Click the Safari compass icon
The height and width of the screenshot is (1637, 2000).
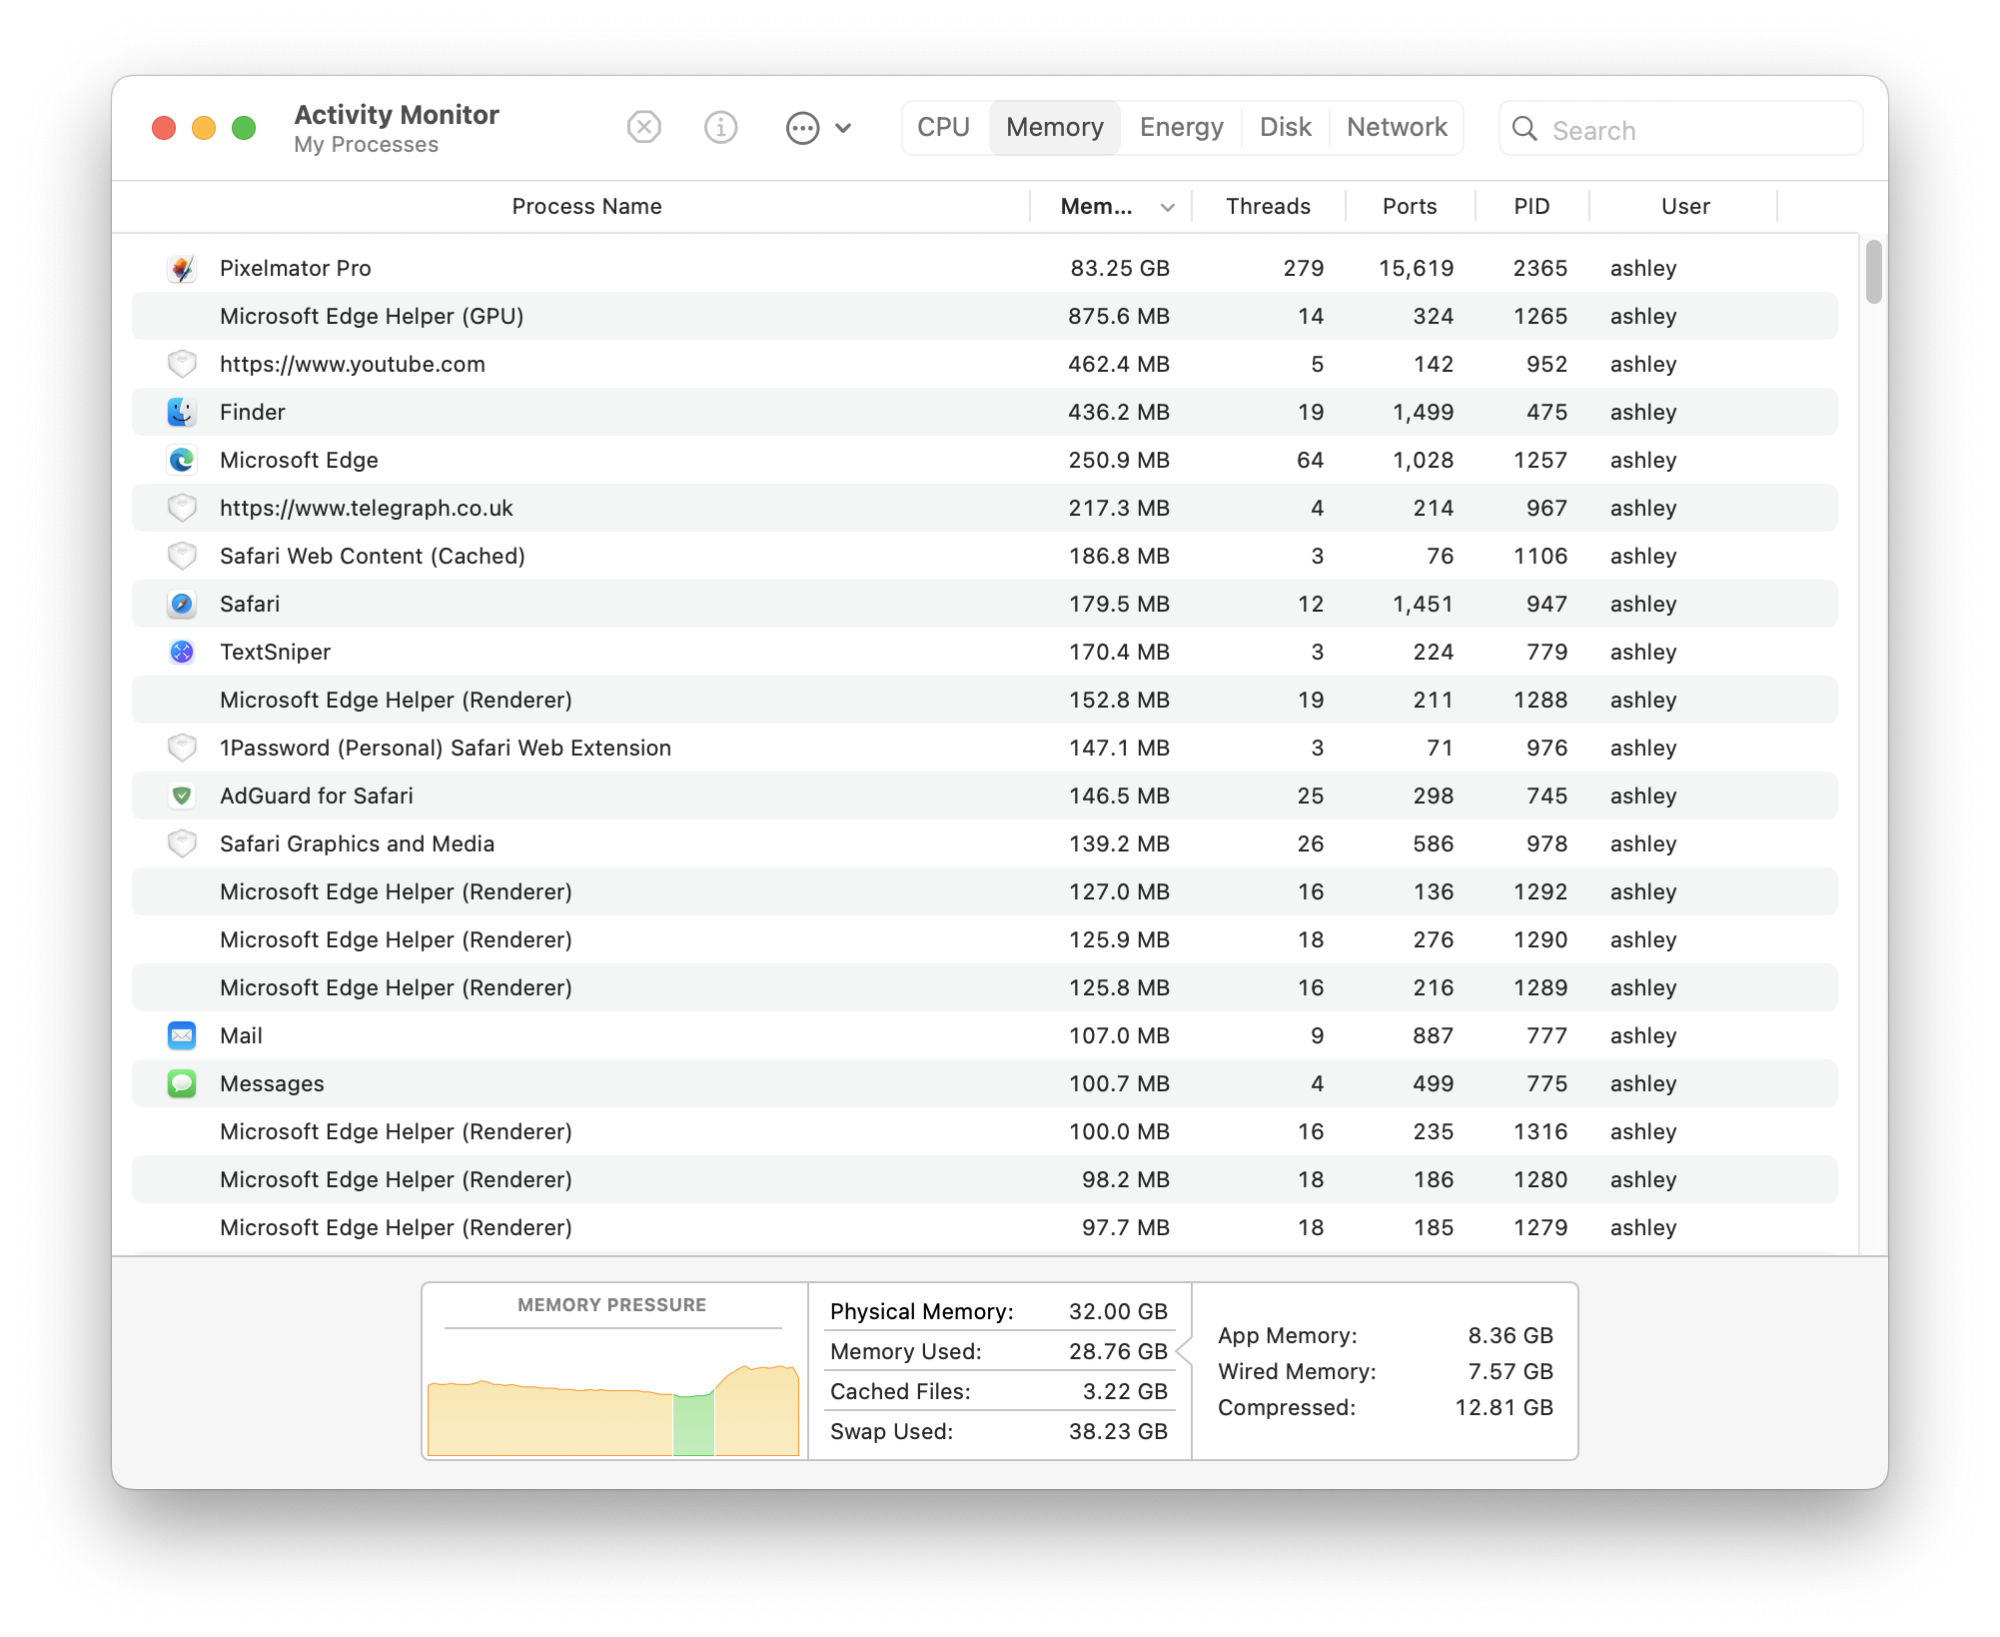click(182, 604)
